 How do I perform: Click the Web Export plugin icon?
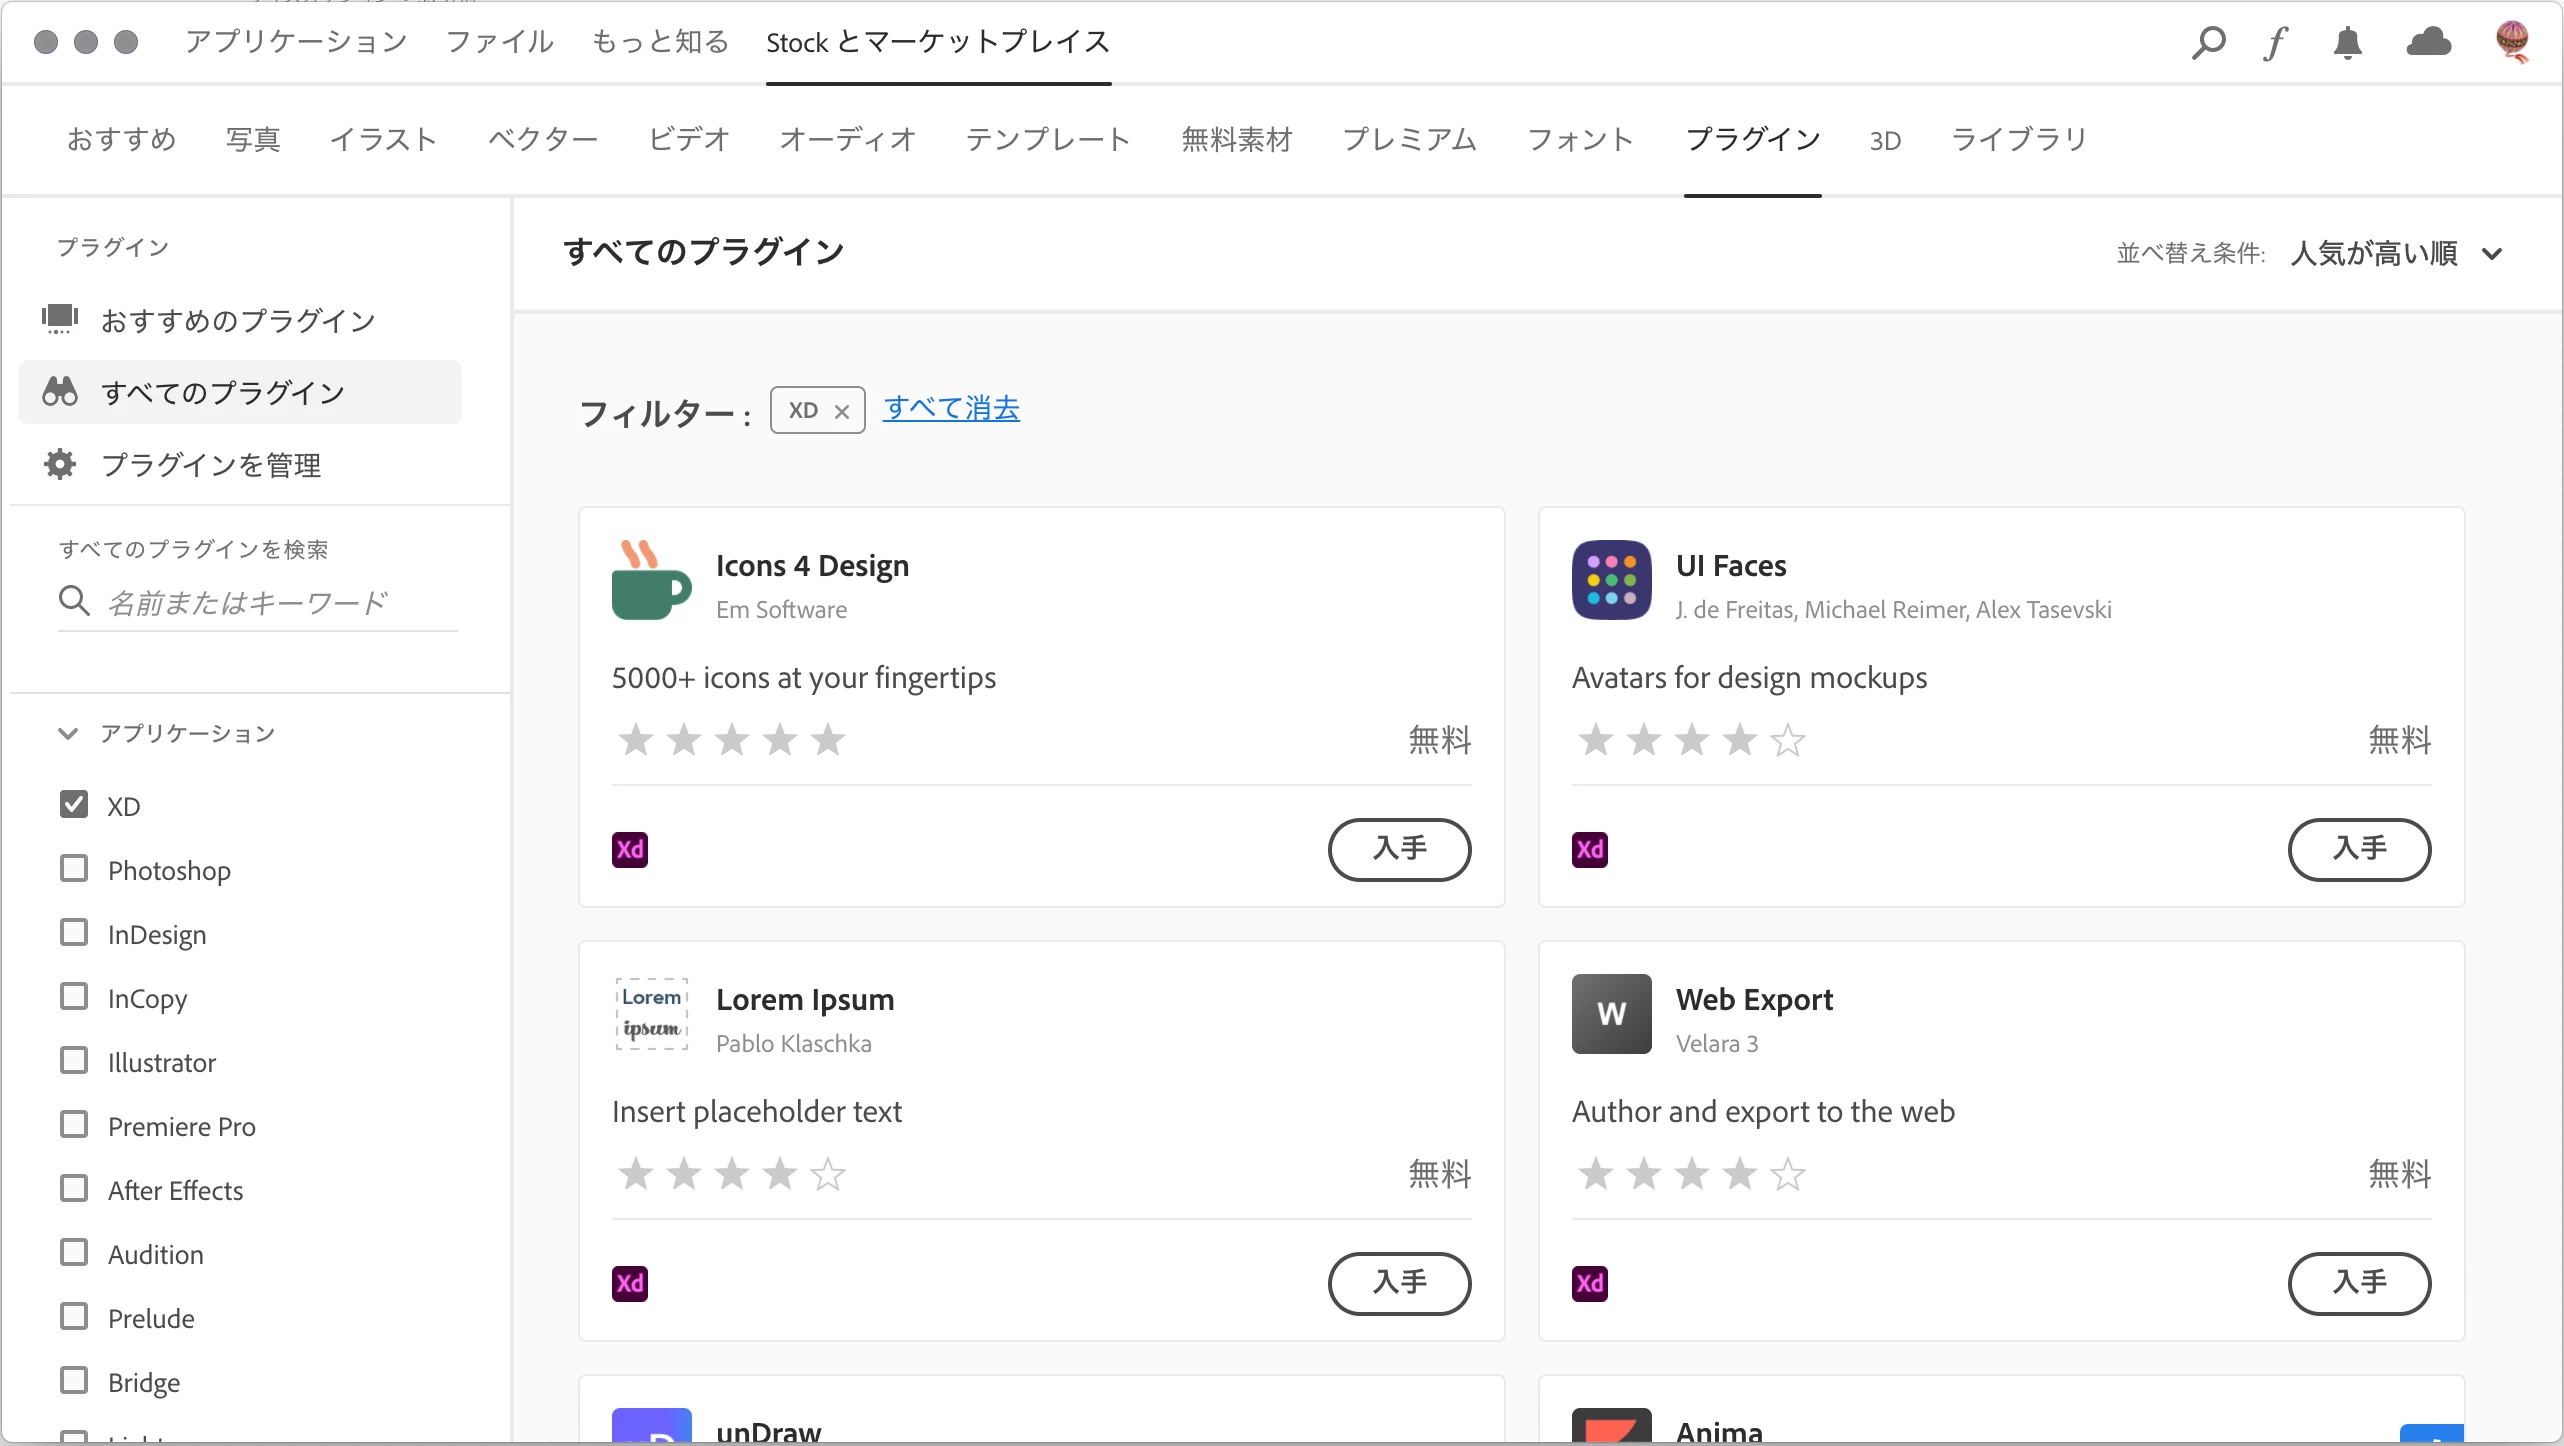point(1611,1014)
